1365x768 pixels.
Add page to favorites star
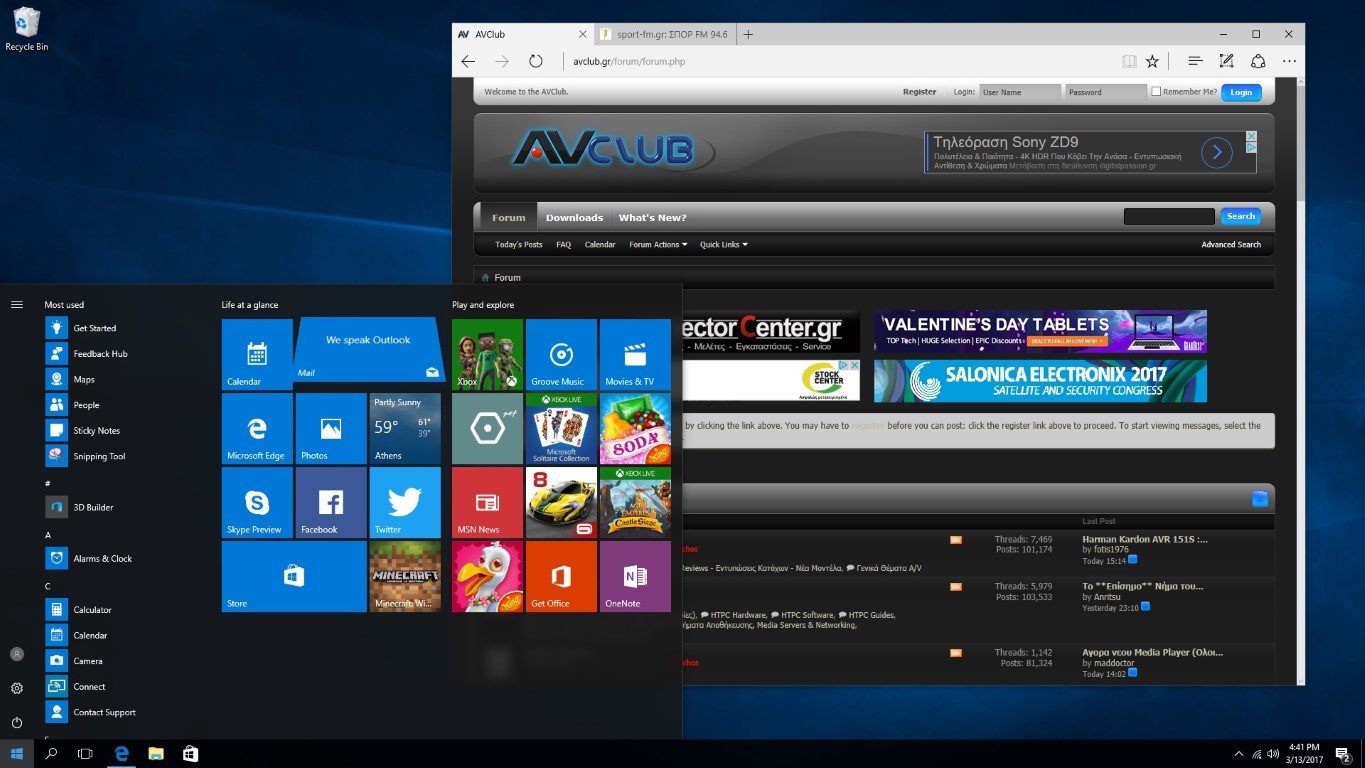point(1152,61)
